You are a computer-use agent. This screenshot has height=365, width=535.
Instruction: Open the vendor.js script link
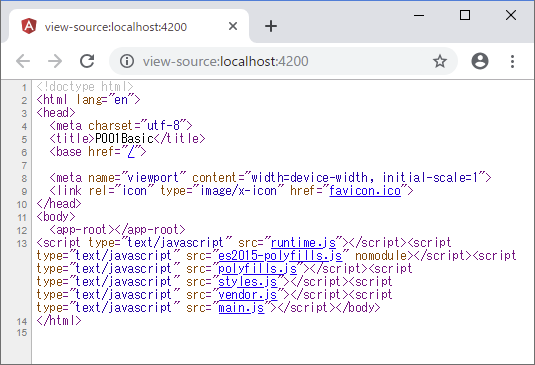pos(248,295)
